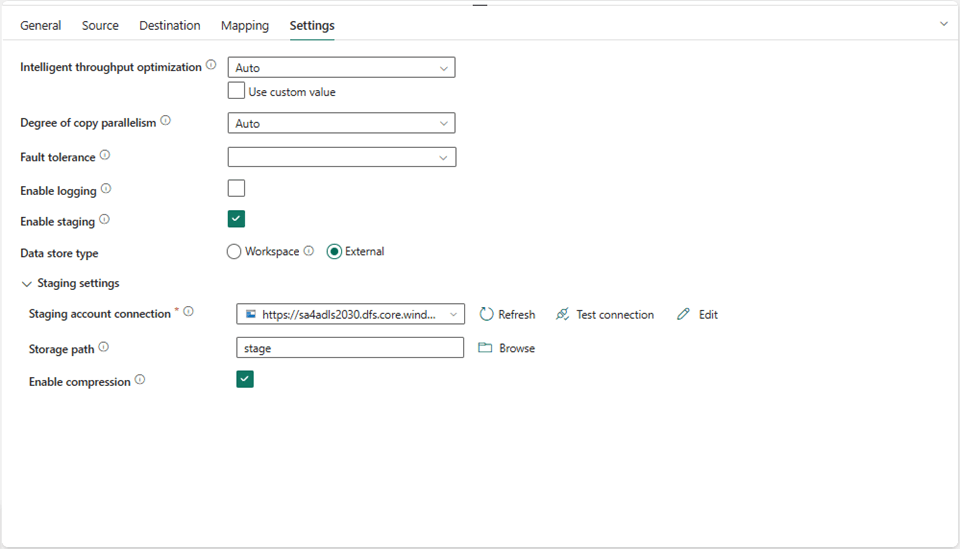Collapse the Staging settings section
Image resolution: width=960 pixels, height=549 pixels.
pos(27,284)
